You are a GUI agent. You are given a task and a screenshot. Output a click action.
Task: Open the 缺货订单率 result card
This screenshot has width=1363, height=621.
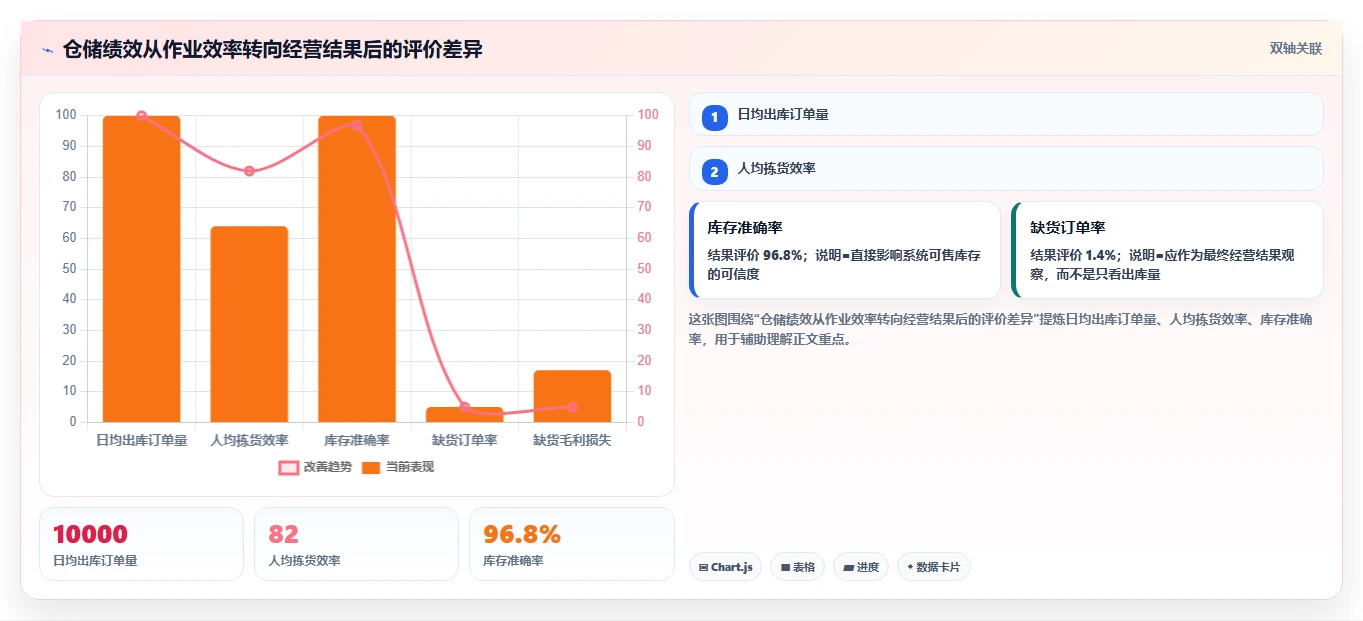pyautogui.click(x=1168, y=250)
